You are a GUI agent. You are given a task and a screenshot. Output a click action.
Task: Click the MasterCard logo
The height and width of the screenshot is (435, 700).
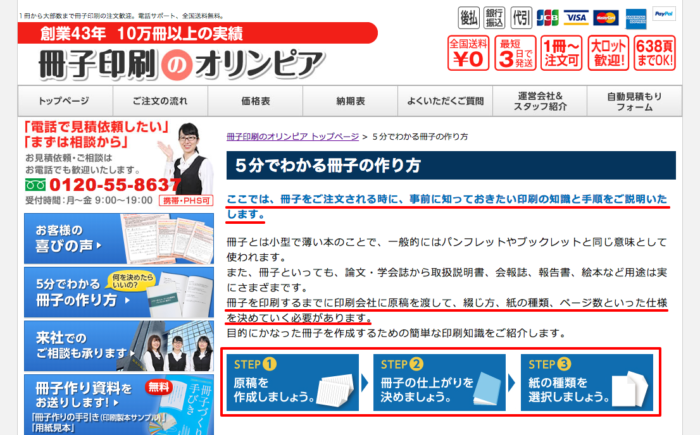(x=606, y=18)
